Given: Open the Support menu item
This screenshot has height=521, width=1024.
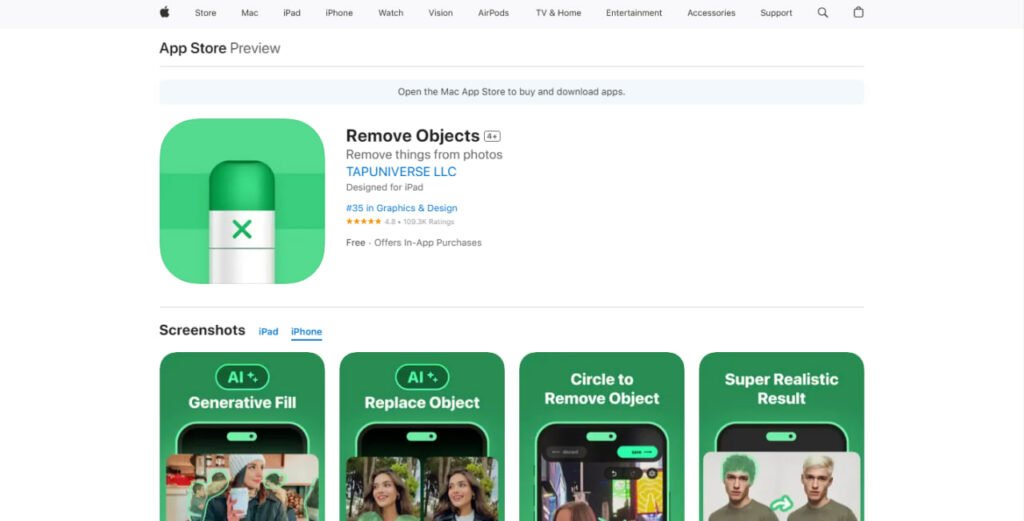Looking at the screenshot, I should (x=776, y=13).
